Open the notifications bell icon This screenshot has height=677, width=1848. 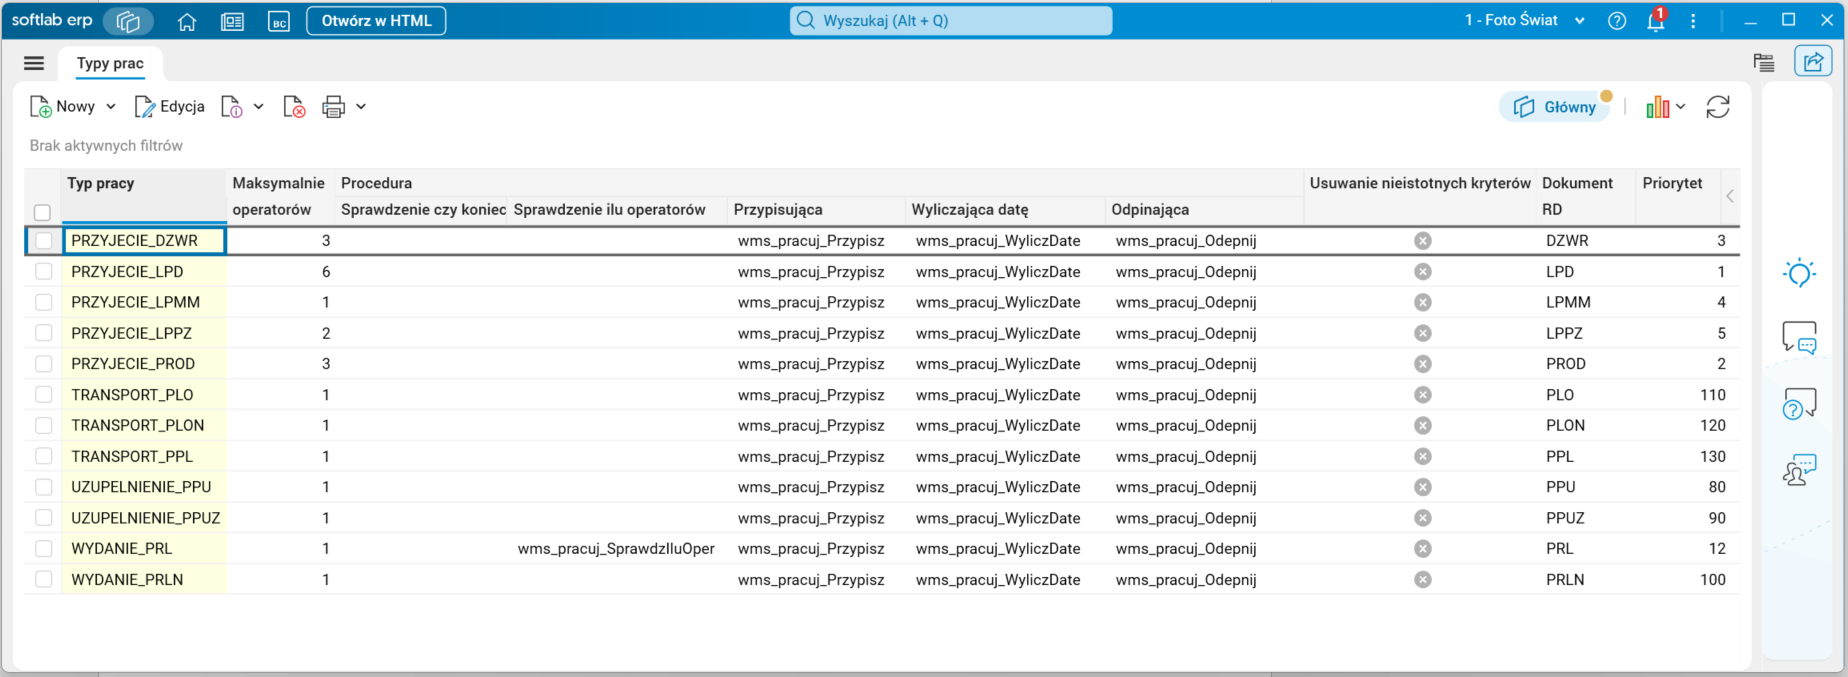point(1656,21)
